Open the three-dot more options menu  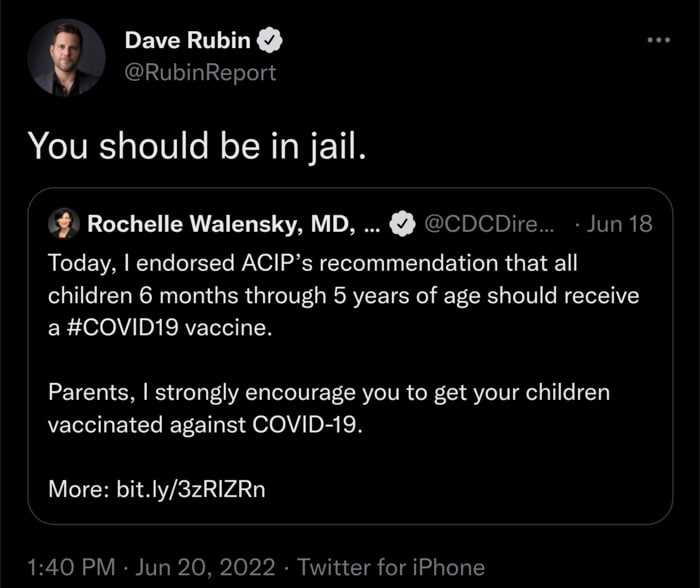point(657,40)
